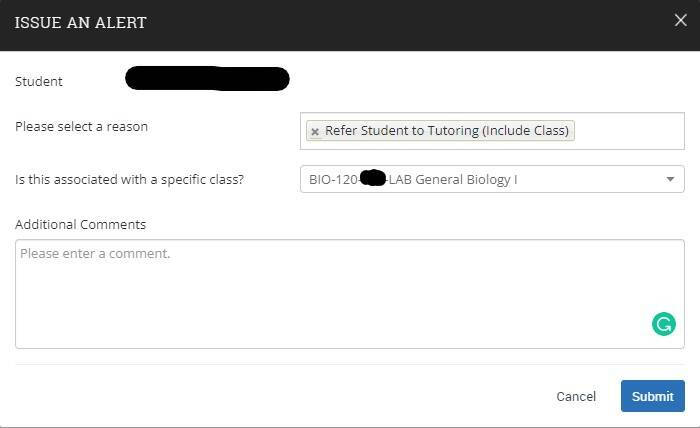Click the ISSUE AN ALERT header title
This screenshot has height=428, width=700.
tap(80, 22)
